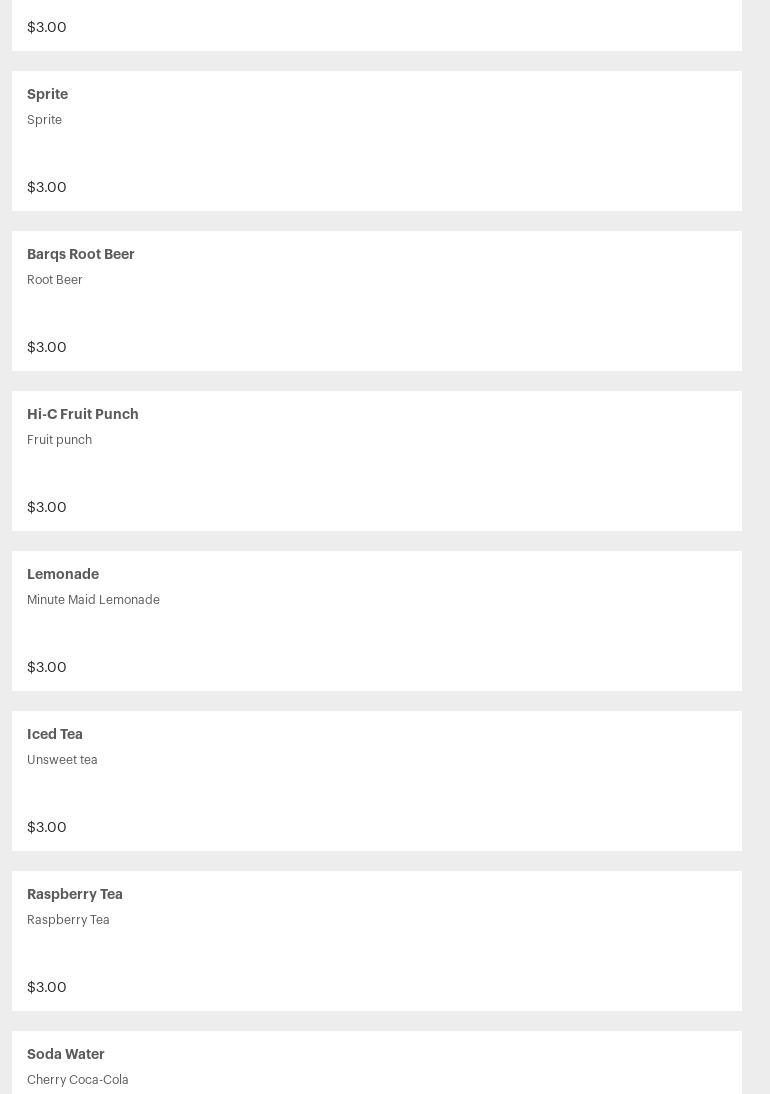The height and width of the screenshot is (1094, 770).
Task: Open the Hi-C Fruit Punch item
Action: point(83,414)
